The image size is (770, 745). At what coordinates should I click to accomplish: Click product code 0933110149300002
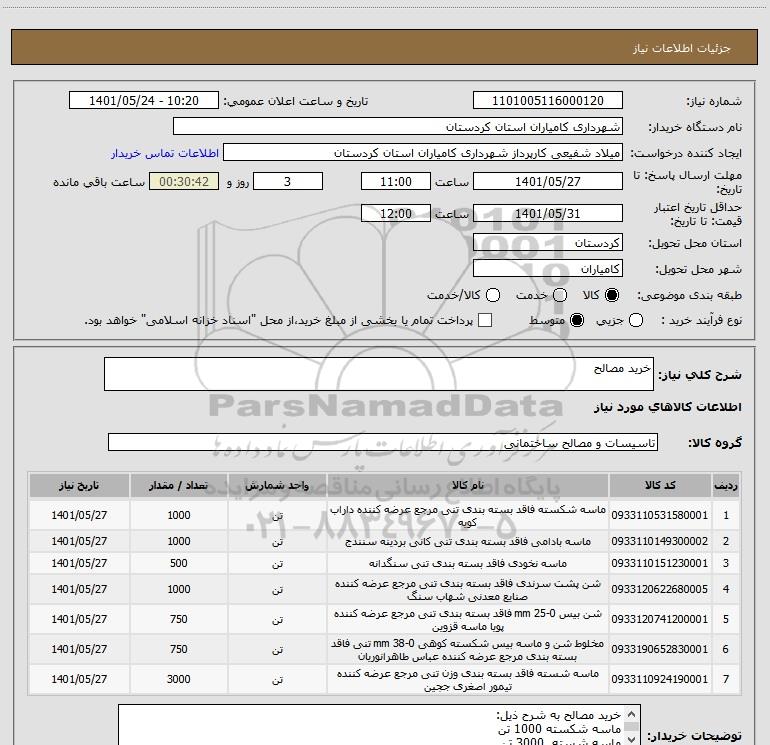point(660,541)
